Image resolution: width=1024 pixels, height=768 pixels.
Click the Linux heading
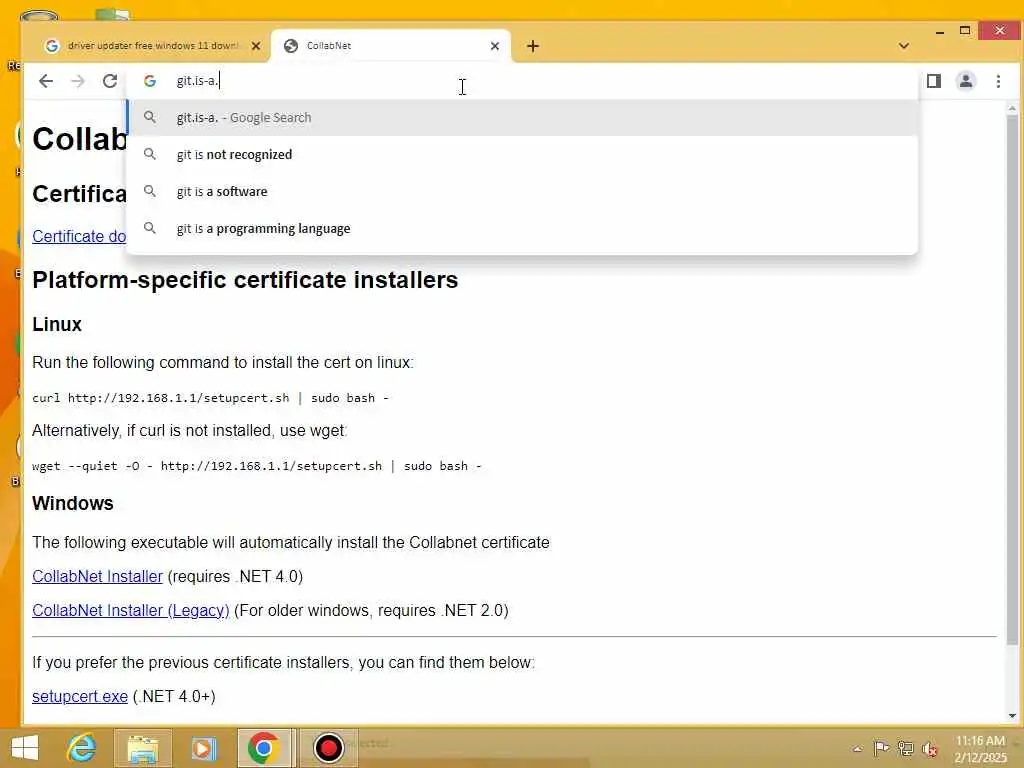(x=57, y=325)
